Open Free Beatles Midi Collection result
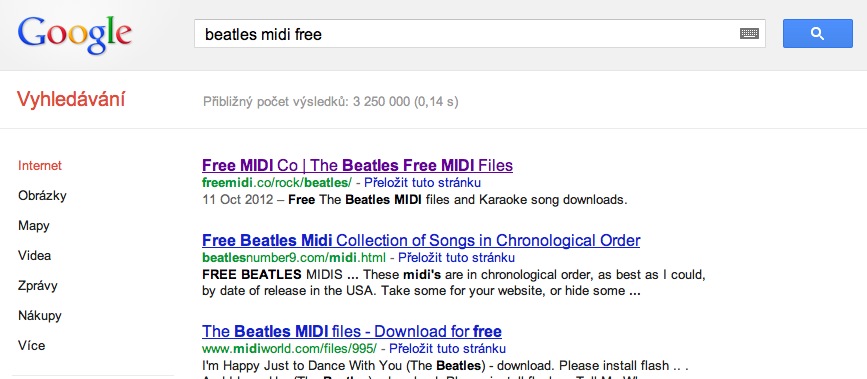867x379 pixels. tap(421, 240)
